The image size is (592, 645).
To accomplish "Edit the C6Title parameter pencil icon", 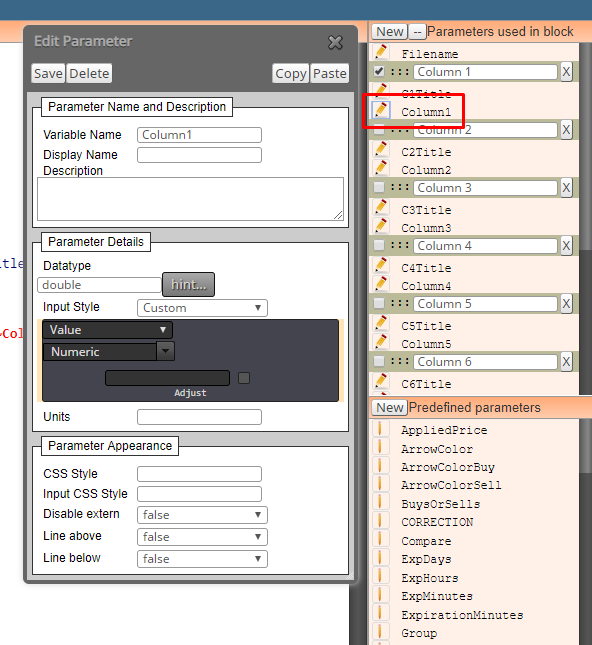I will point(381,382).
